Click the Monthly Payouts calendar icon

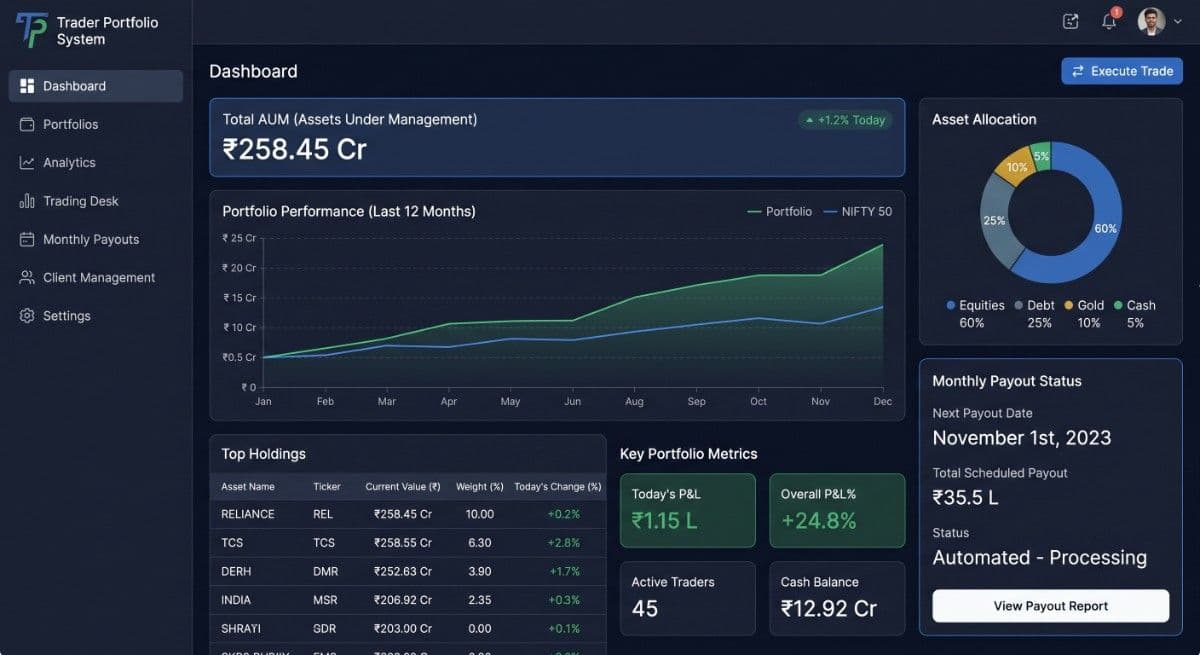click(27, 239)
